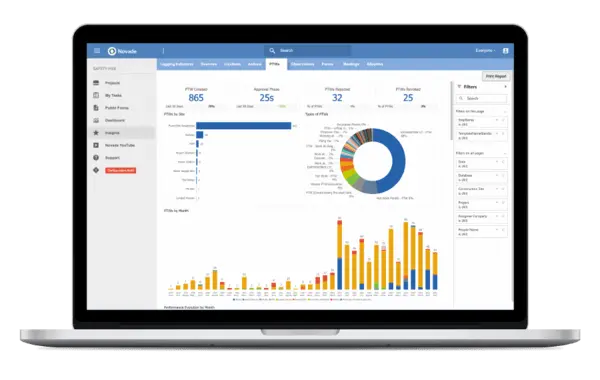Click the Novade YouTube play icon
This screenshot has height=380, width=600.
coord(96,145)
